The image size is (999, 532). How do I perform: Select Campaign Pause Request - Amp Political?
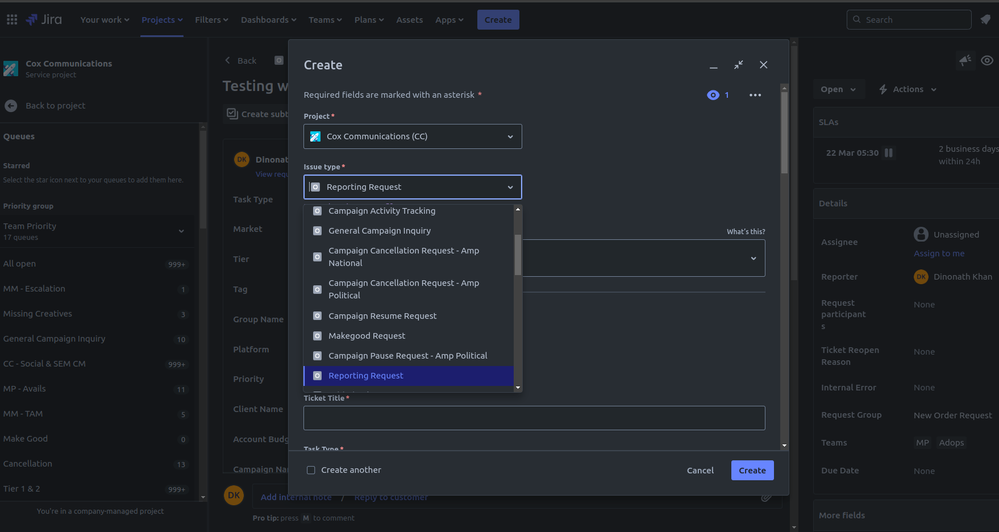tap(409, 356)
